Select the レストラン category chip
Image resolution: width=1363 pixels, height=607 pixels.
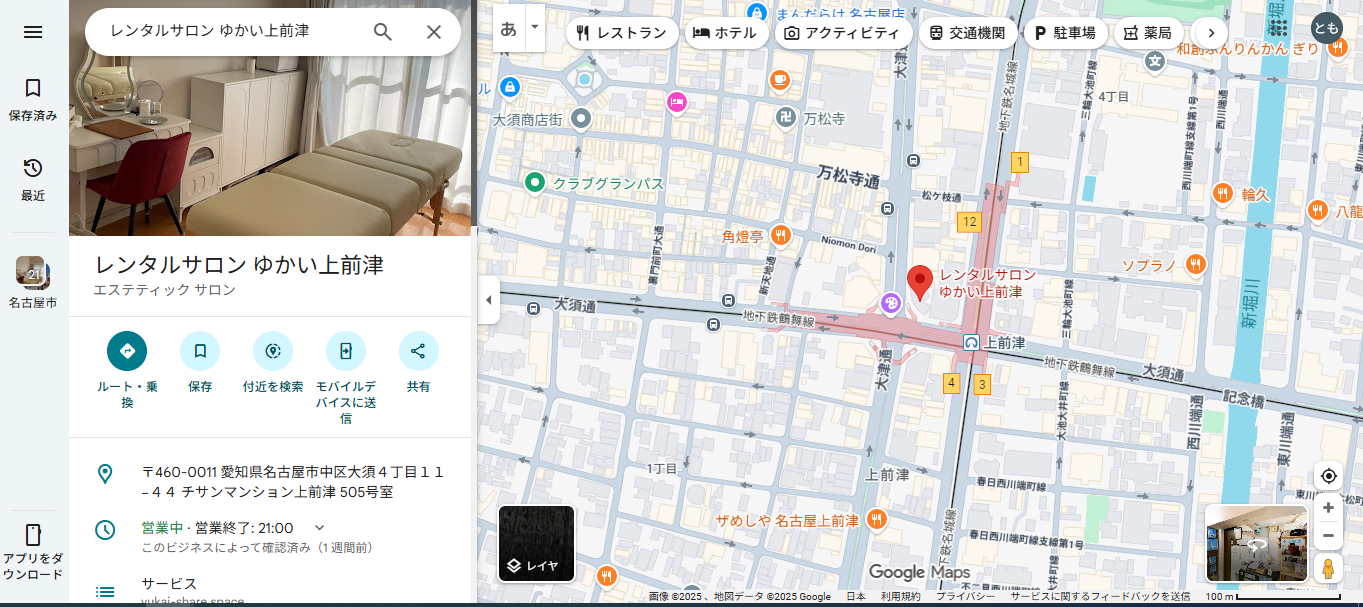click(x=621, y=33)
